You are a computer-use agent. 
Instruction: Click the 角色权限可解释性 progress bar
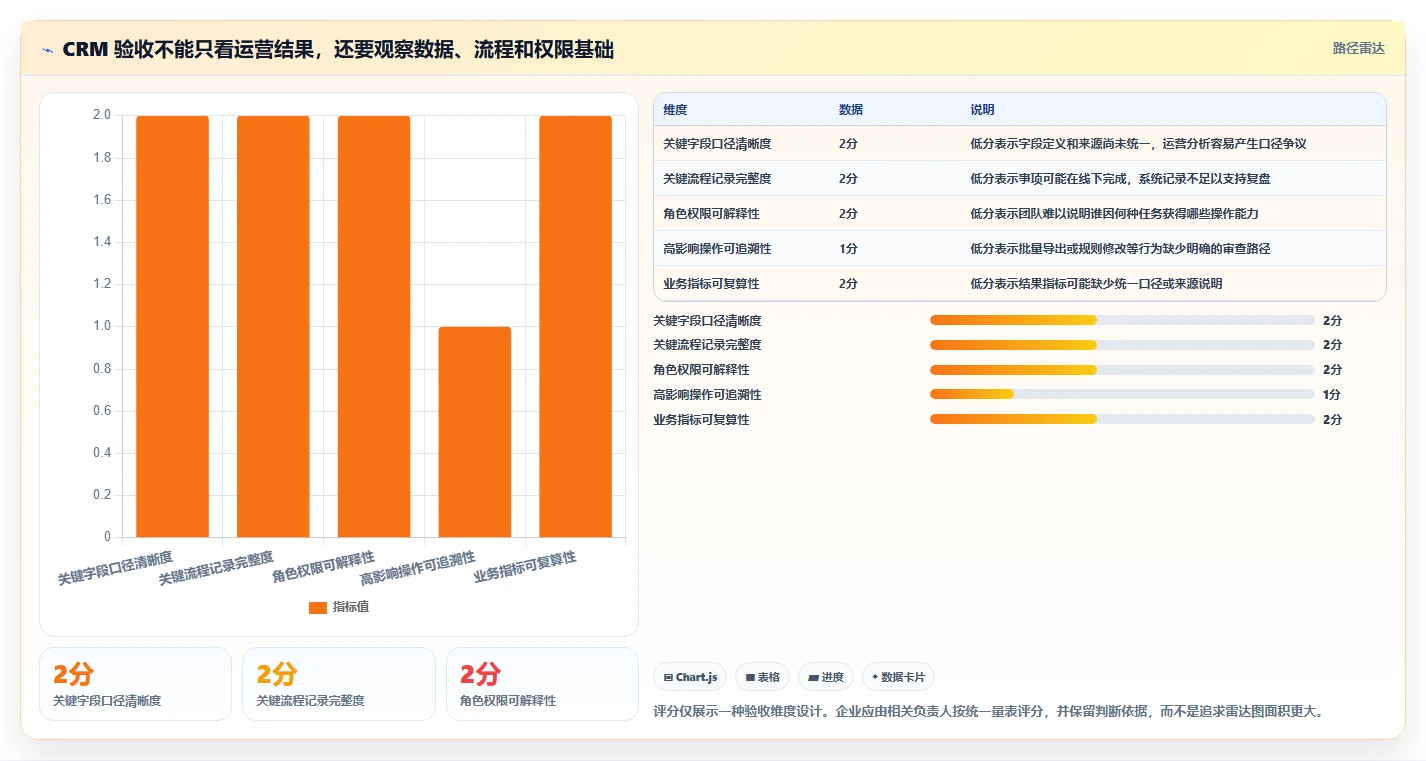(x=1122, y=369)
